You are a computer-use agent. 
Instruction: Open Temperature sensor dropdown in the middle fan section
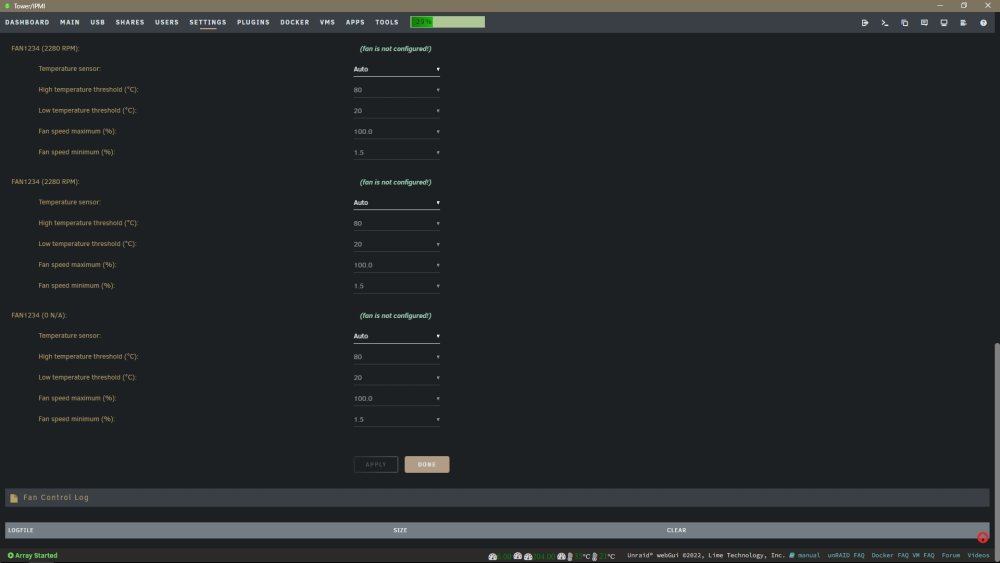396,203
